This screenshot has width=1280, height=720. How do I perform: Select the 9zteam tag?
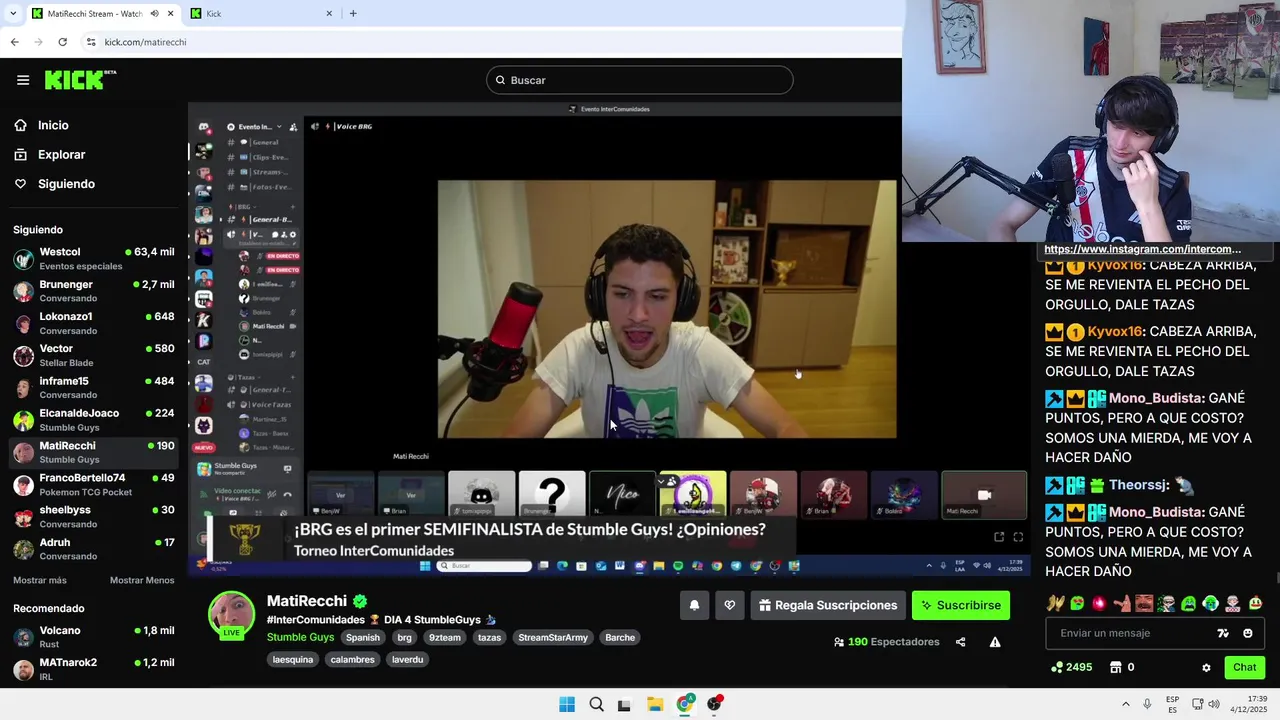click(x=445, y=637)
